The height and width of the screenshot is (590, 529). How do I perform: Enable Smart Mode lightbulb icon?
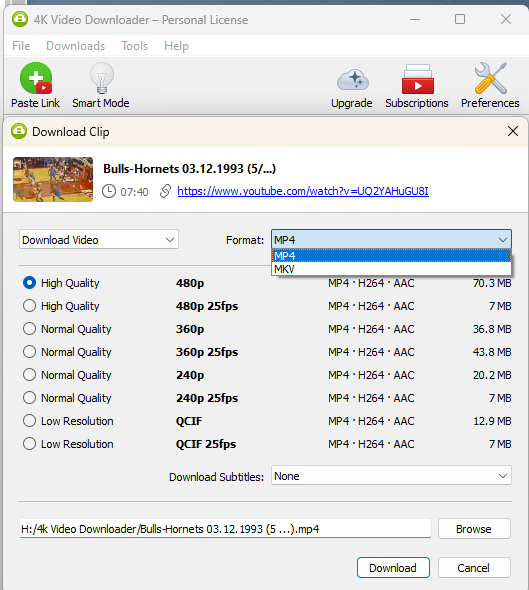point(102,78)
